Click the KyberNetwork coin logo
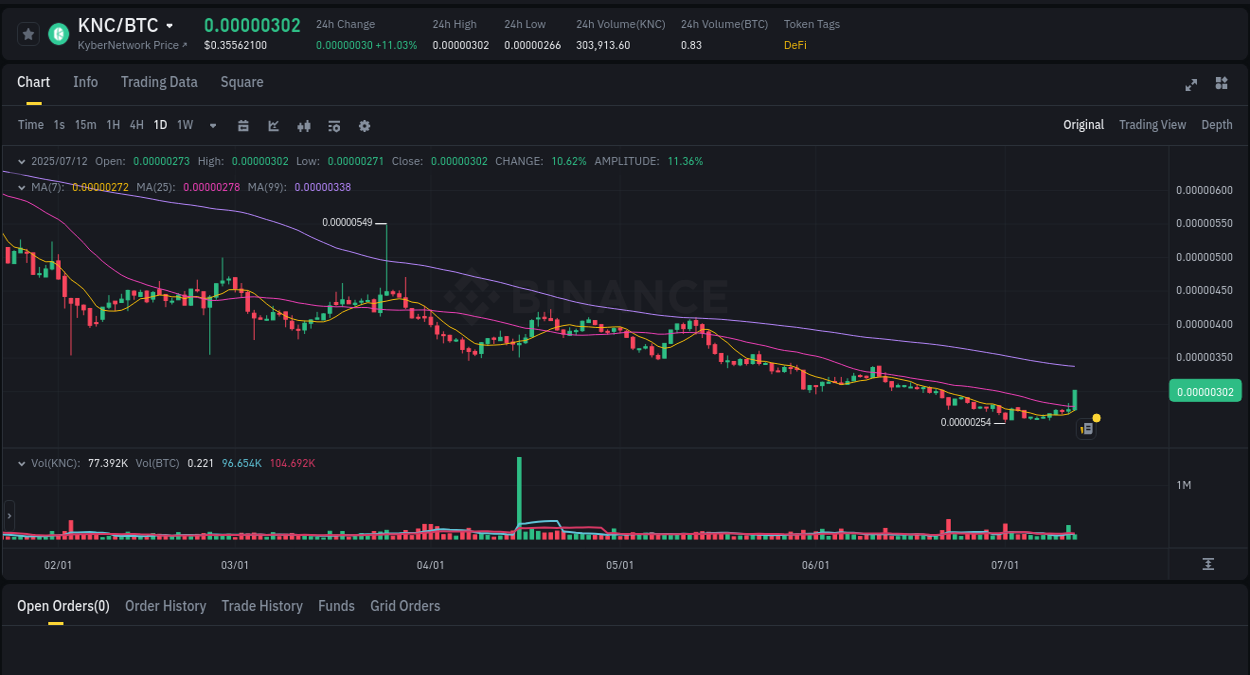 pyautogui.click(x=57, y=33)
